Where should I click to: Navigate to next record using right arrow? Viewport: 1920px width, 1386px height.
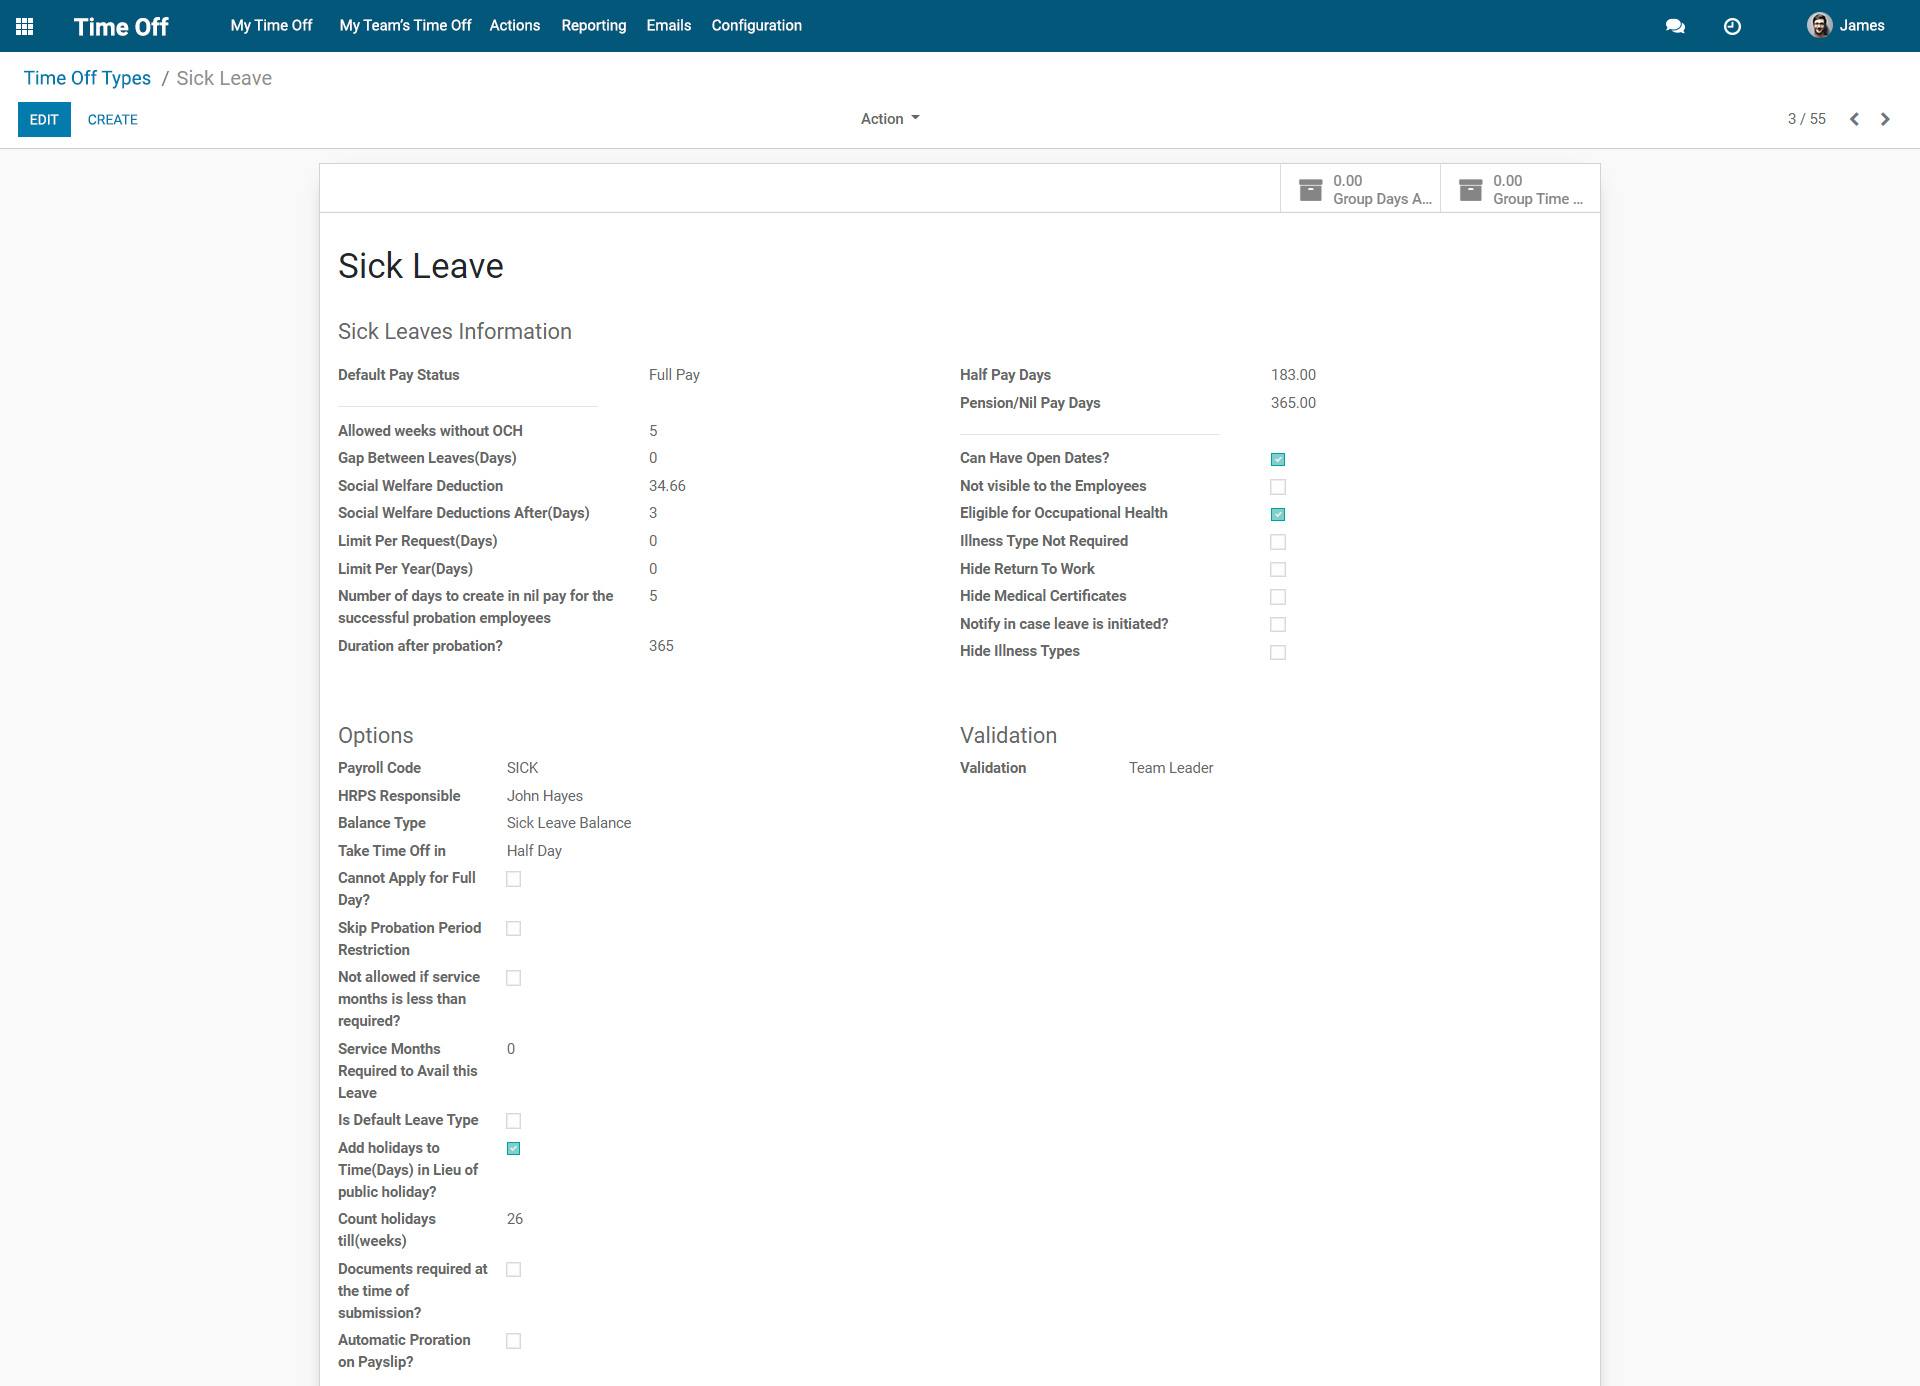click(x=1884, y=119)
